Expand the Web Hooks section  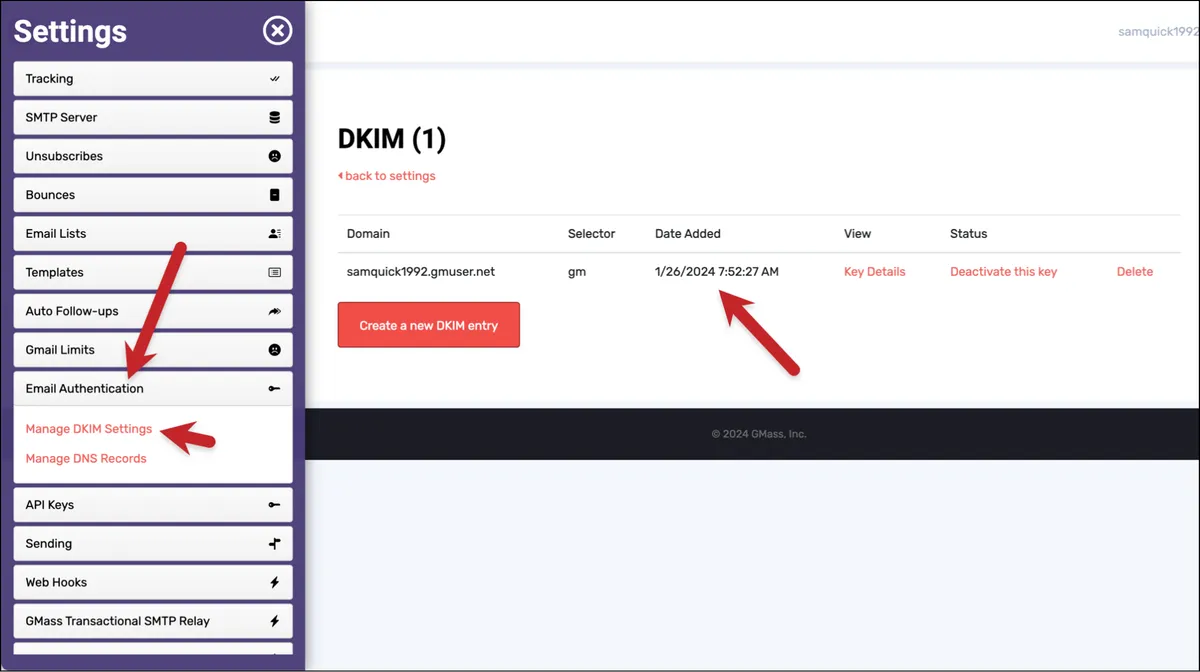tap(153, 583)
